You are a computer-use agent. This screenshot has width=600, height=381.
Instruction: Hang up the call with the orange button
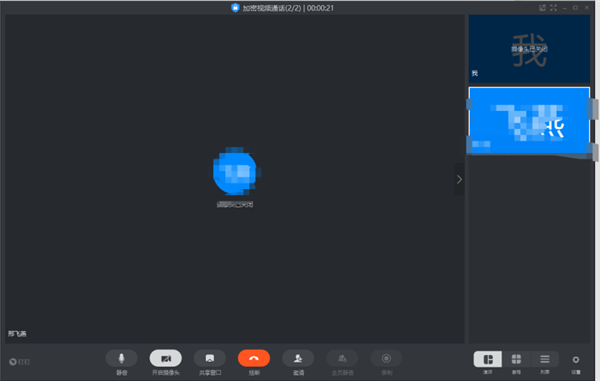pos(254,359)
